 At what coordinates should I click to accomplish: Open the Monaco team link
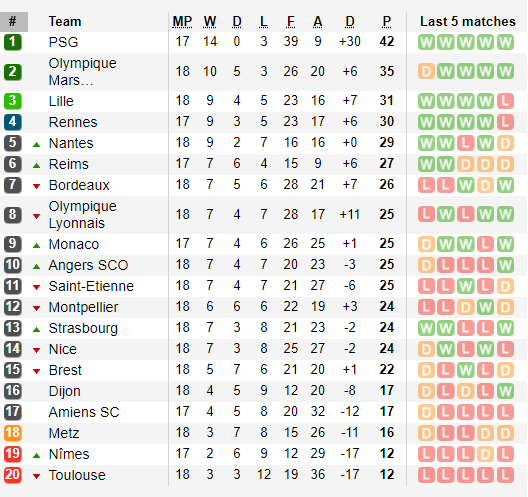pos(74,244)
